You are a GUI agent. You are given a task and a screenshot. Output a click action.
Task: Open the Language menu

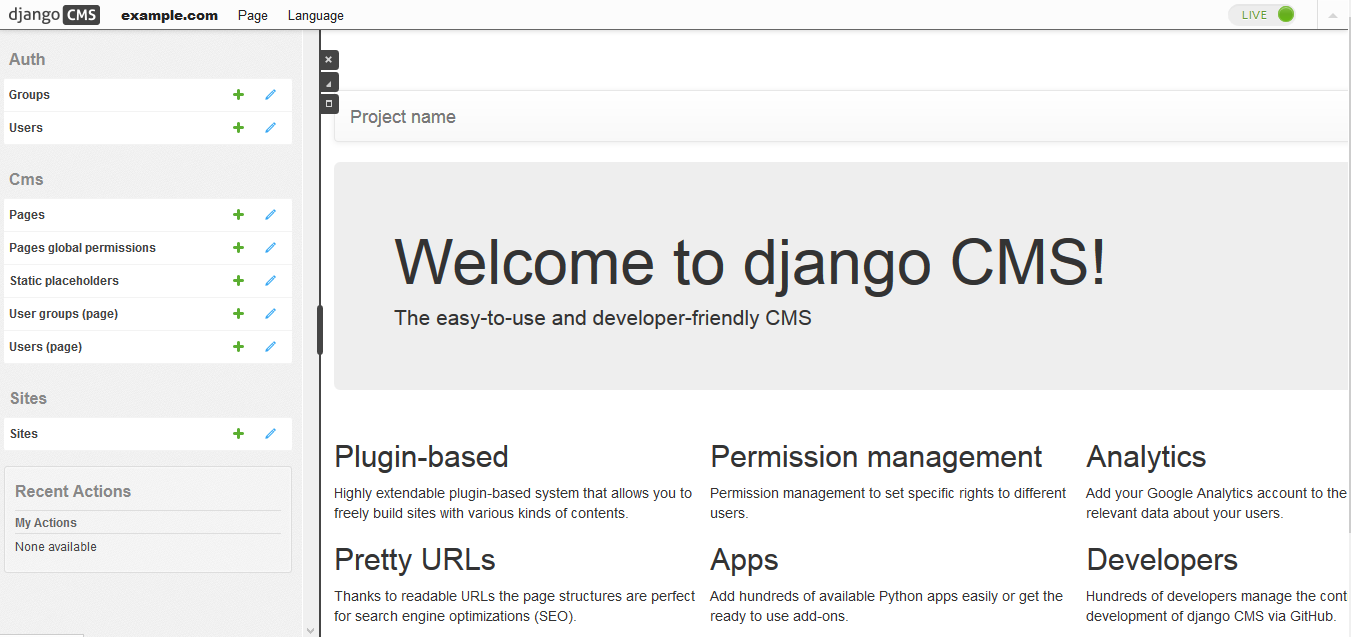tap(315, 15)
